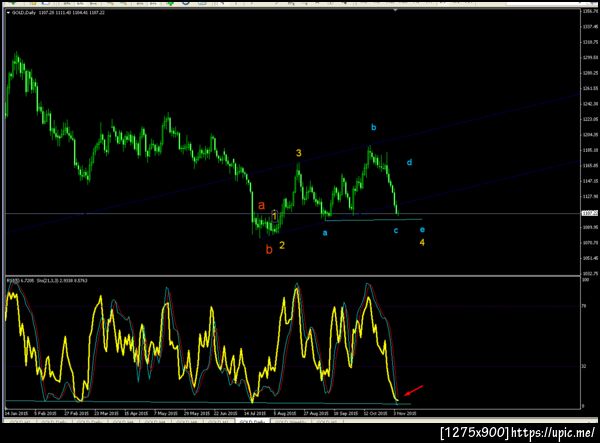Click the indicator scale value '30'
This screenshot has width=600, height=443.
[x=584, y=366]
